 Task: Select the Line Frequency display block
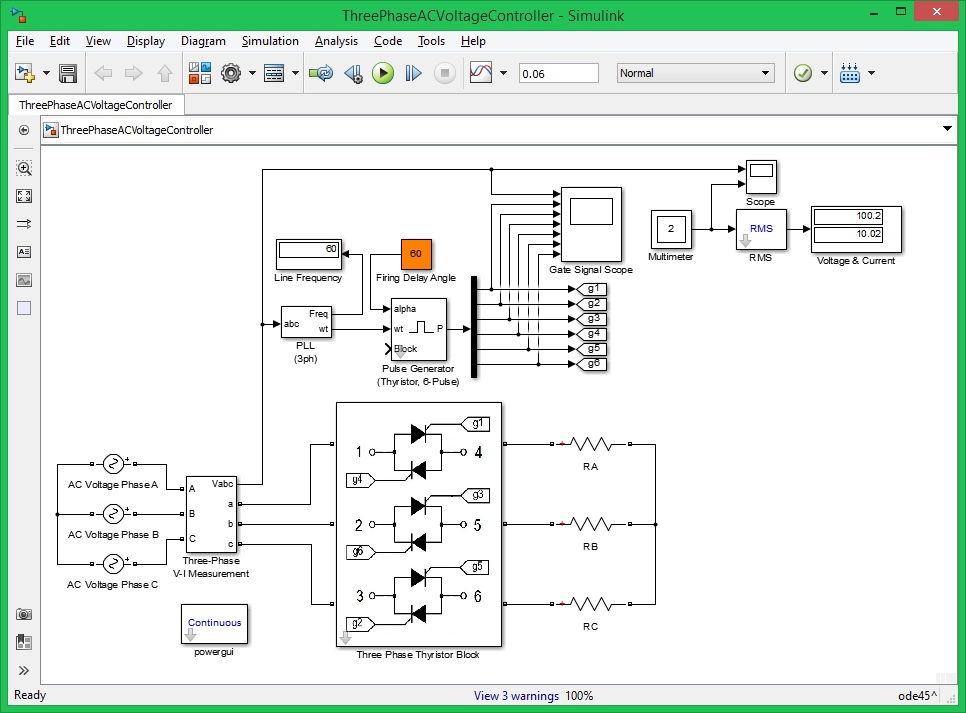[309, 254]
